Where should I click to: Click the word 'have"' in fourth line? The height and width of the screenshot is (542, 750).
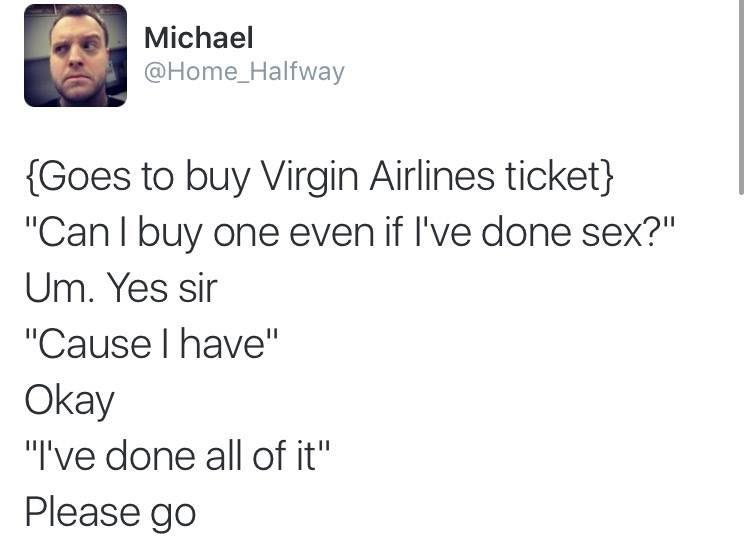pos(229,343)
